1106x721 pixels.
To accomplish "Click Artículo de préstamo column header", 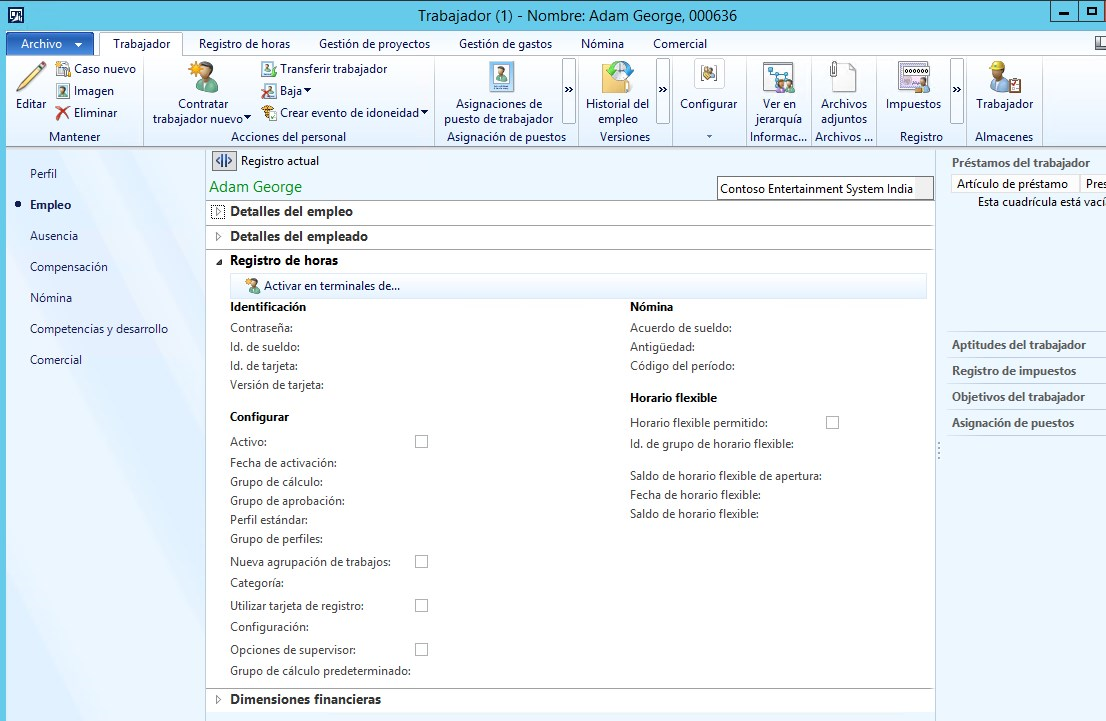I will (x=1013, y=184).
